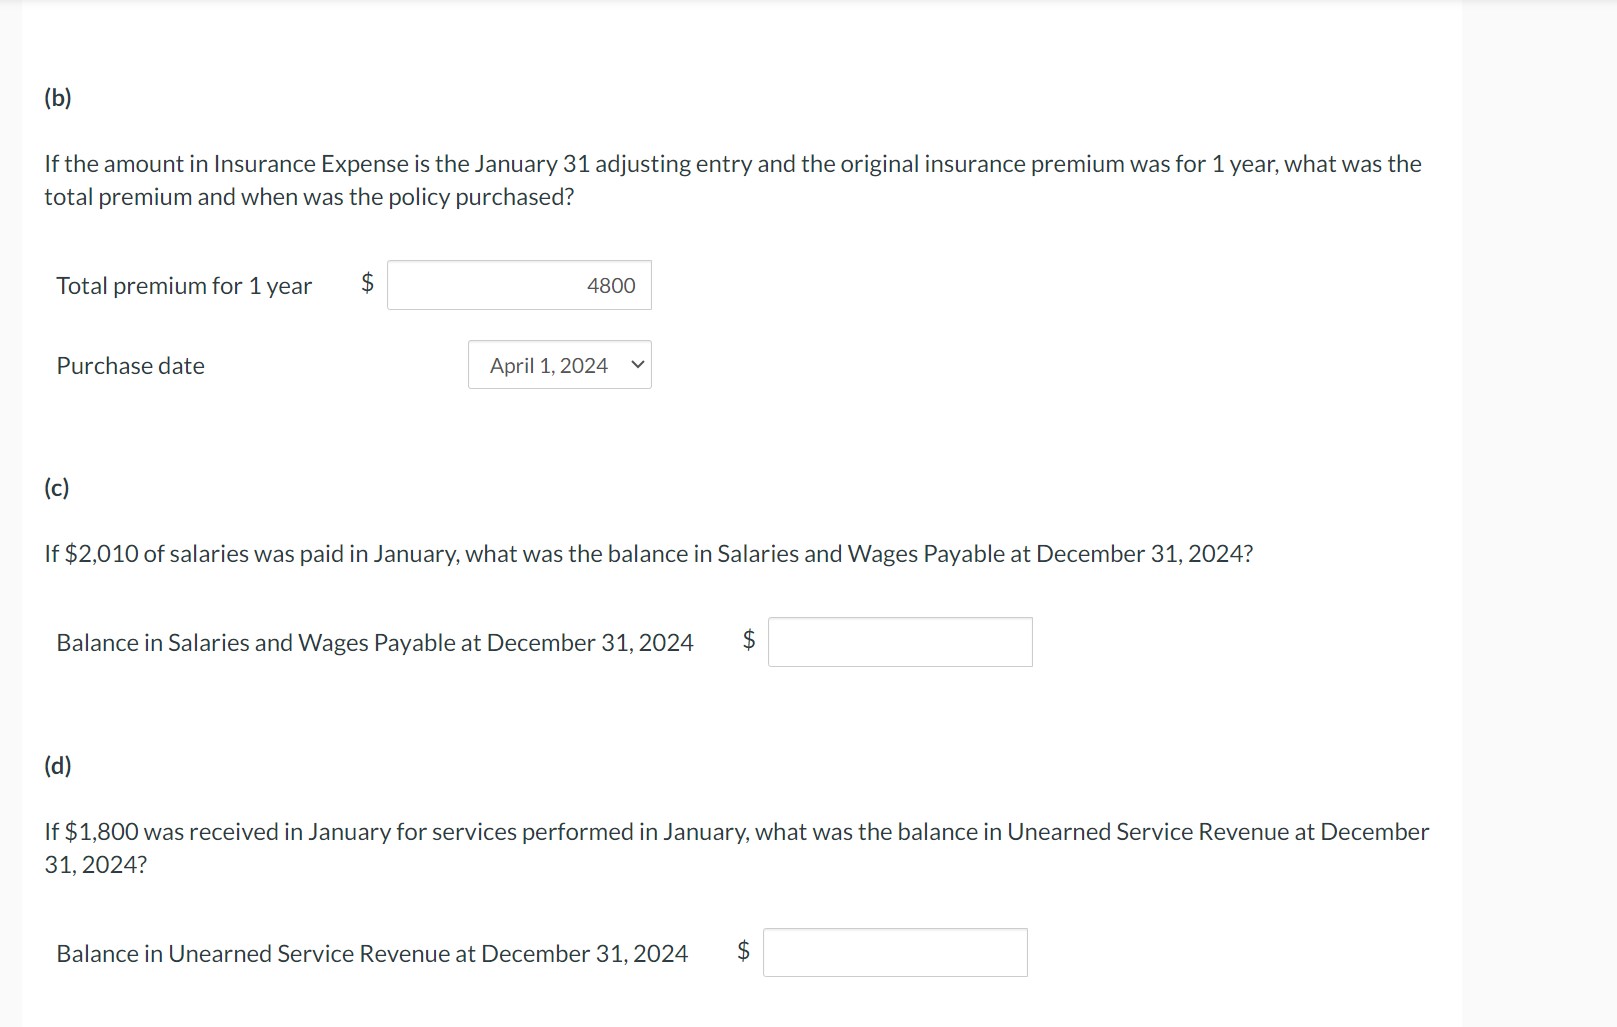Click the '$1,800' amount in question (d)
The width and height of the screenshot is (1617, 1027).
pos(101,832)
